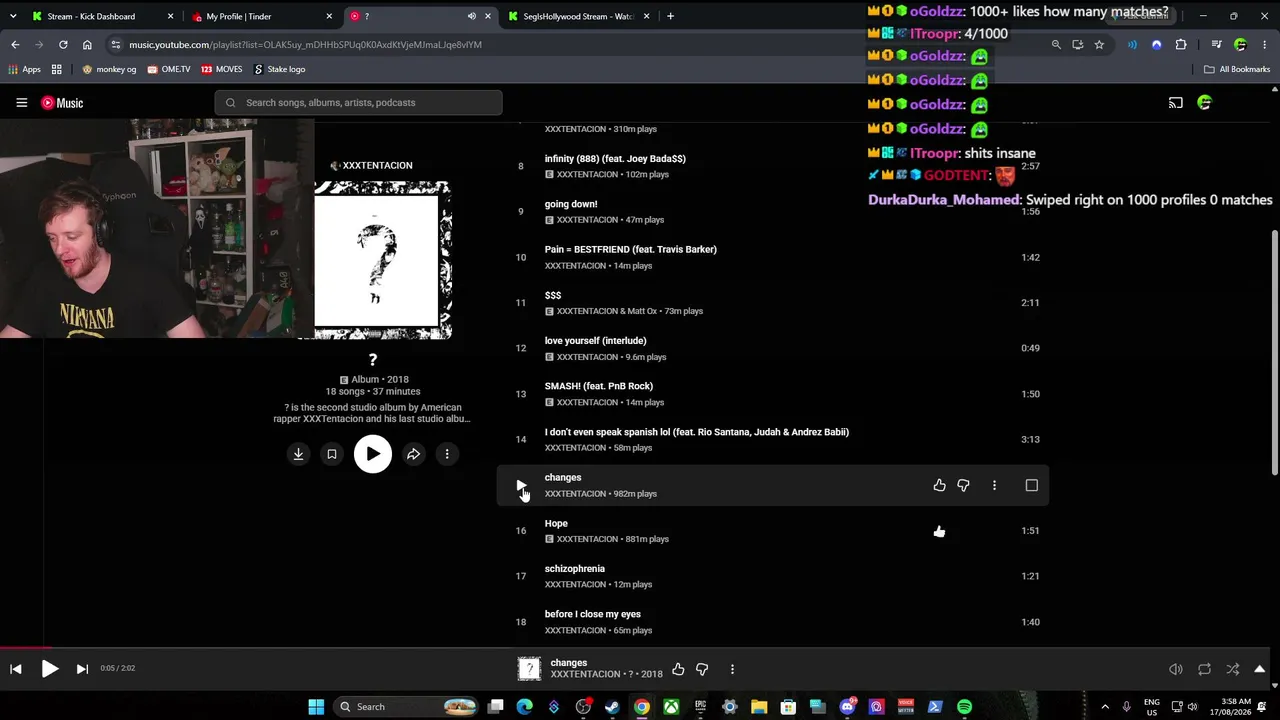The image size is (1280, 720).
Task: Reload the page
Action: (63, 44)
